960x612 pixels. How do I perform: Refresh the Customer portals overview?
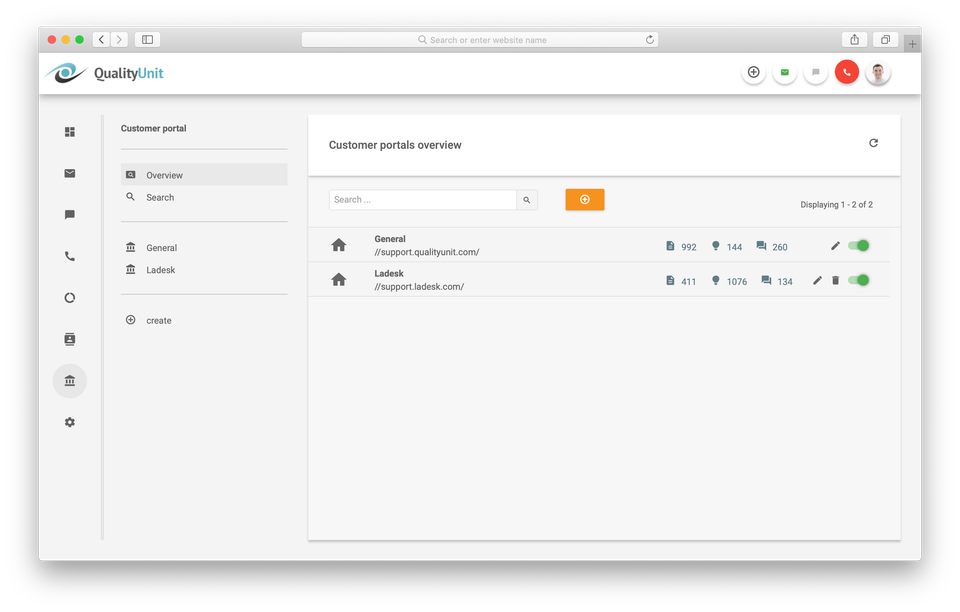pyautogui.click(x=873, y=144)
